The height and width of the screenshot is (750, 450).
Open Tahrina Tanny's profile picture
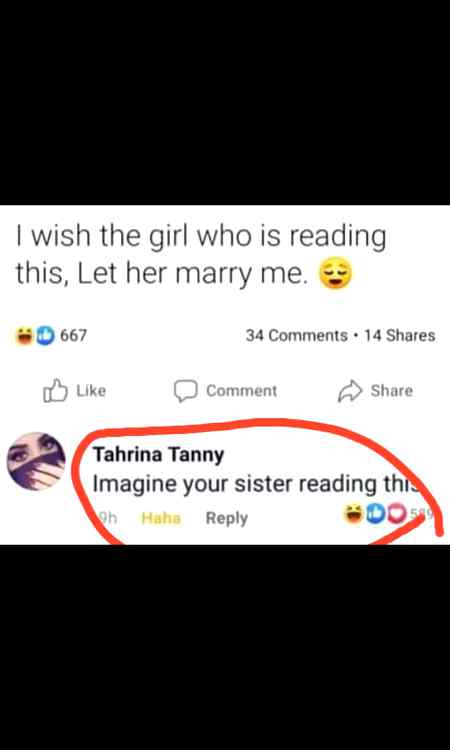(x=36, y=461)
